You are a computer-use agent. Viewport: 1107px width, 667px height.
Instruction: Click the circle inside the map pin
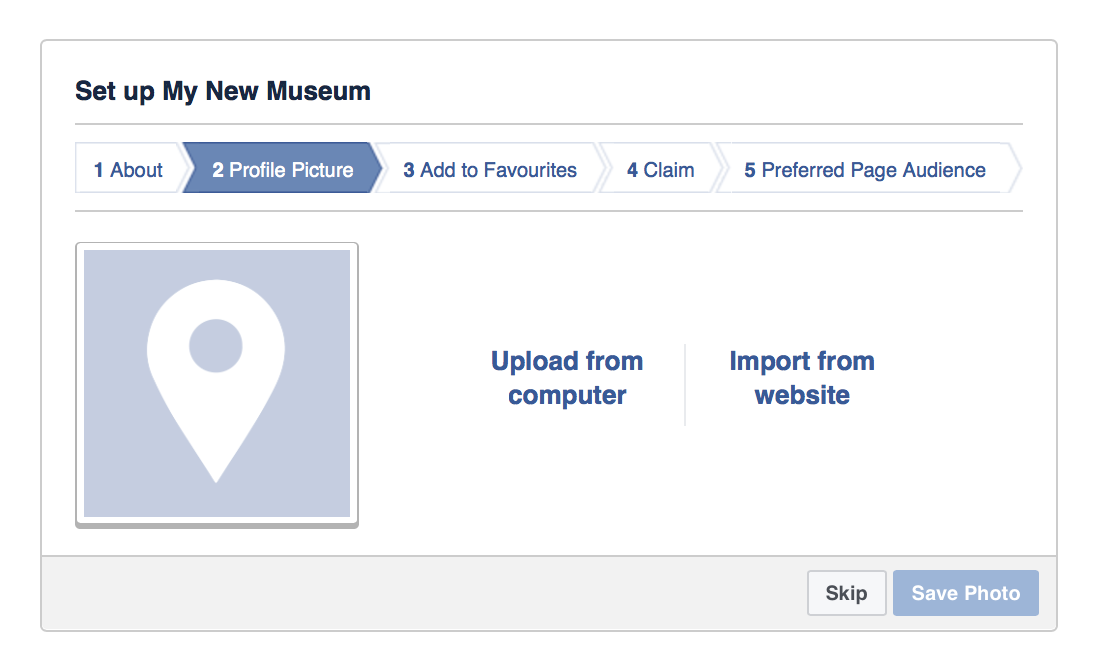click(216, 346)
